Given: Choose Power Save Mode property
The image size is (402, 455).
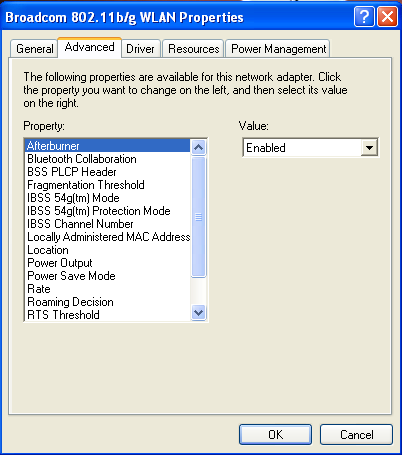Looking at the screenshot, I should (x=107, y=276).
